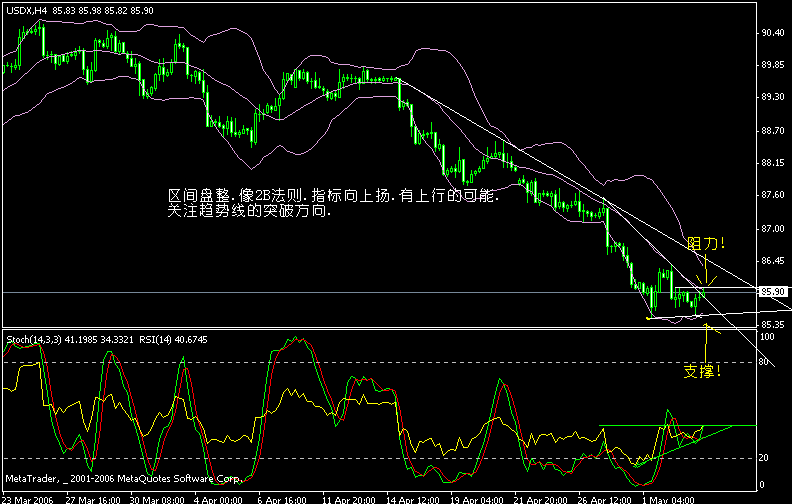Click the 20 level on indicator scale

764,458
